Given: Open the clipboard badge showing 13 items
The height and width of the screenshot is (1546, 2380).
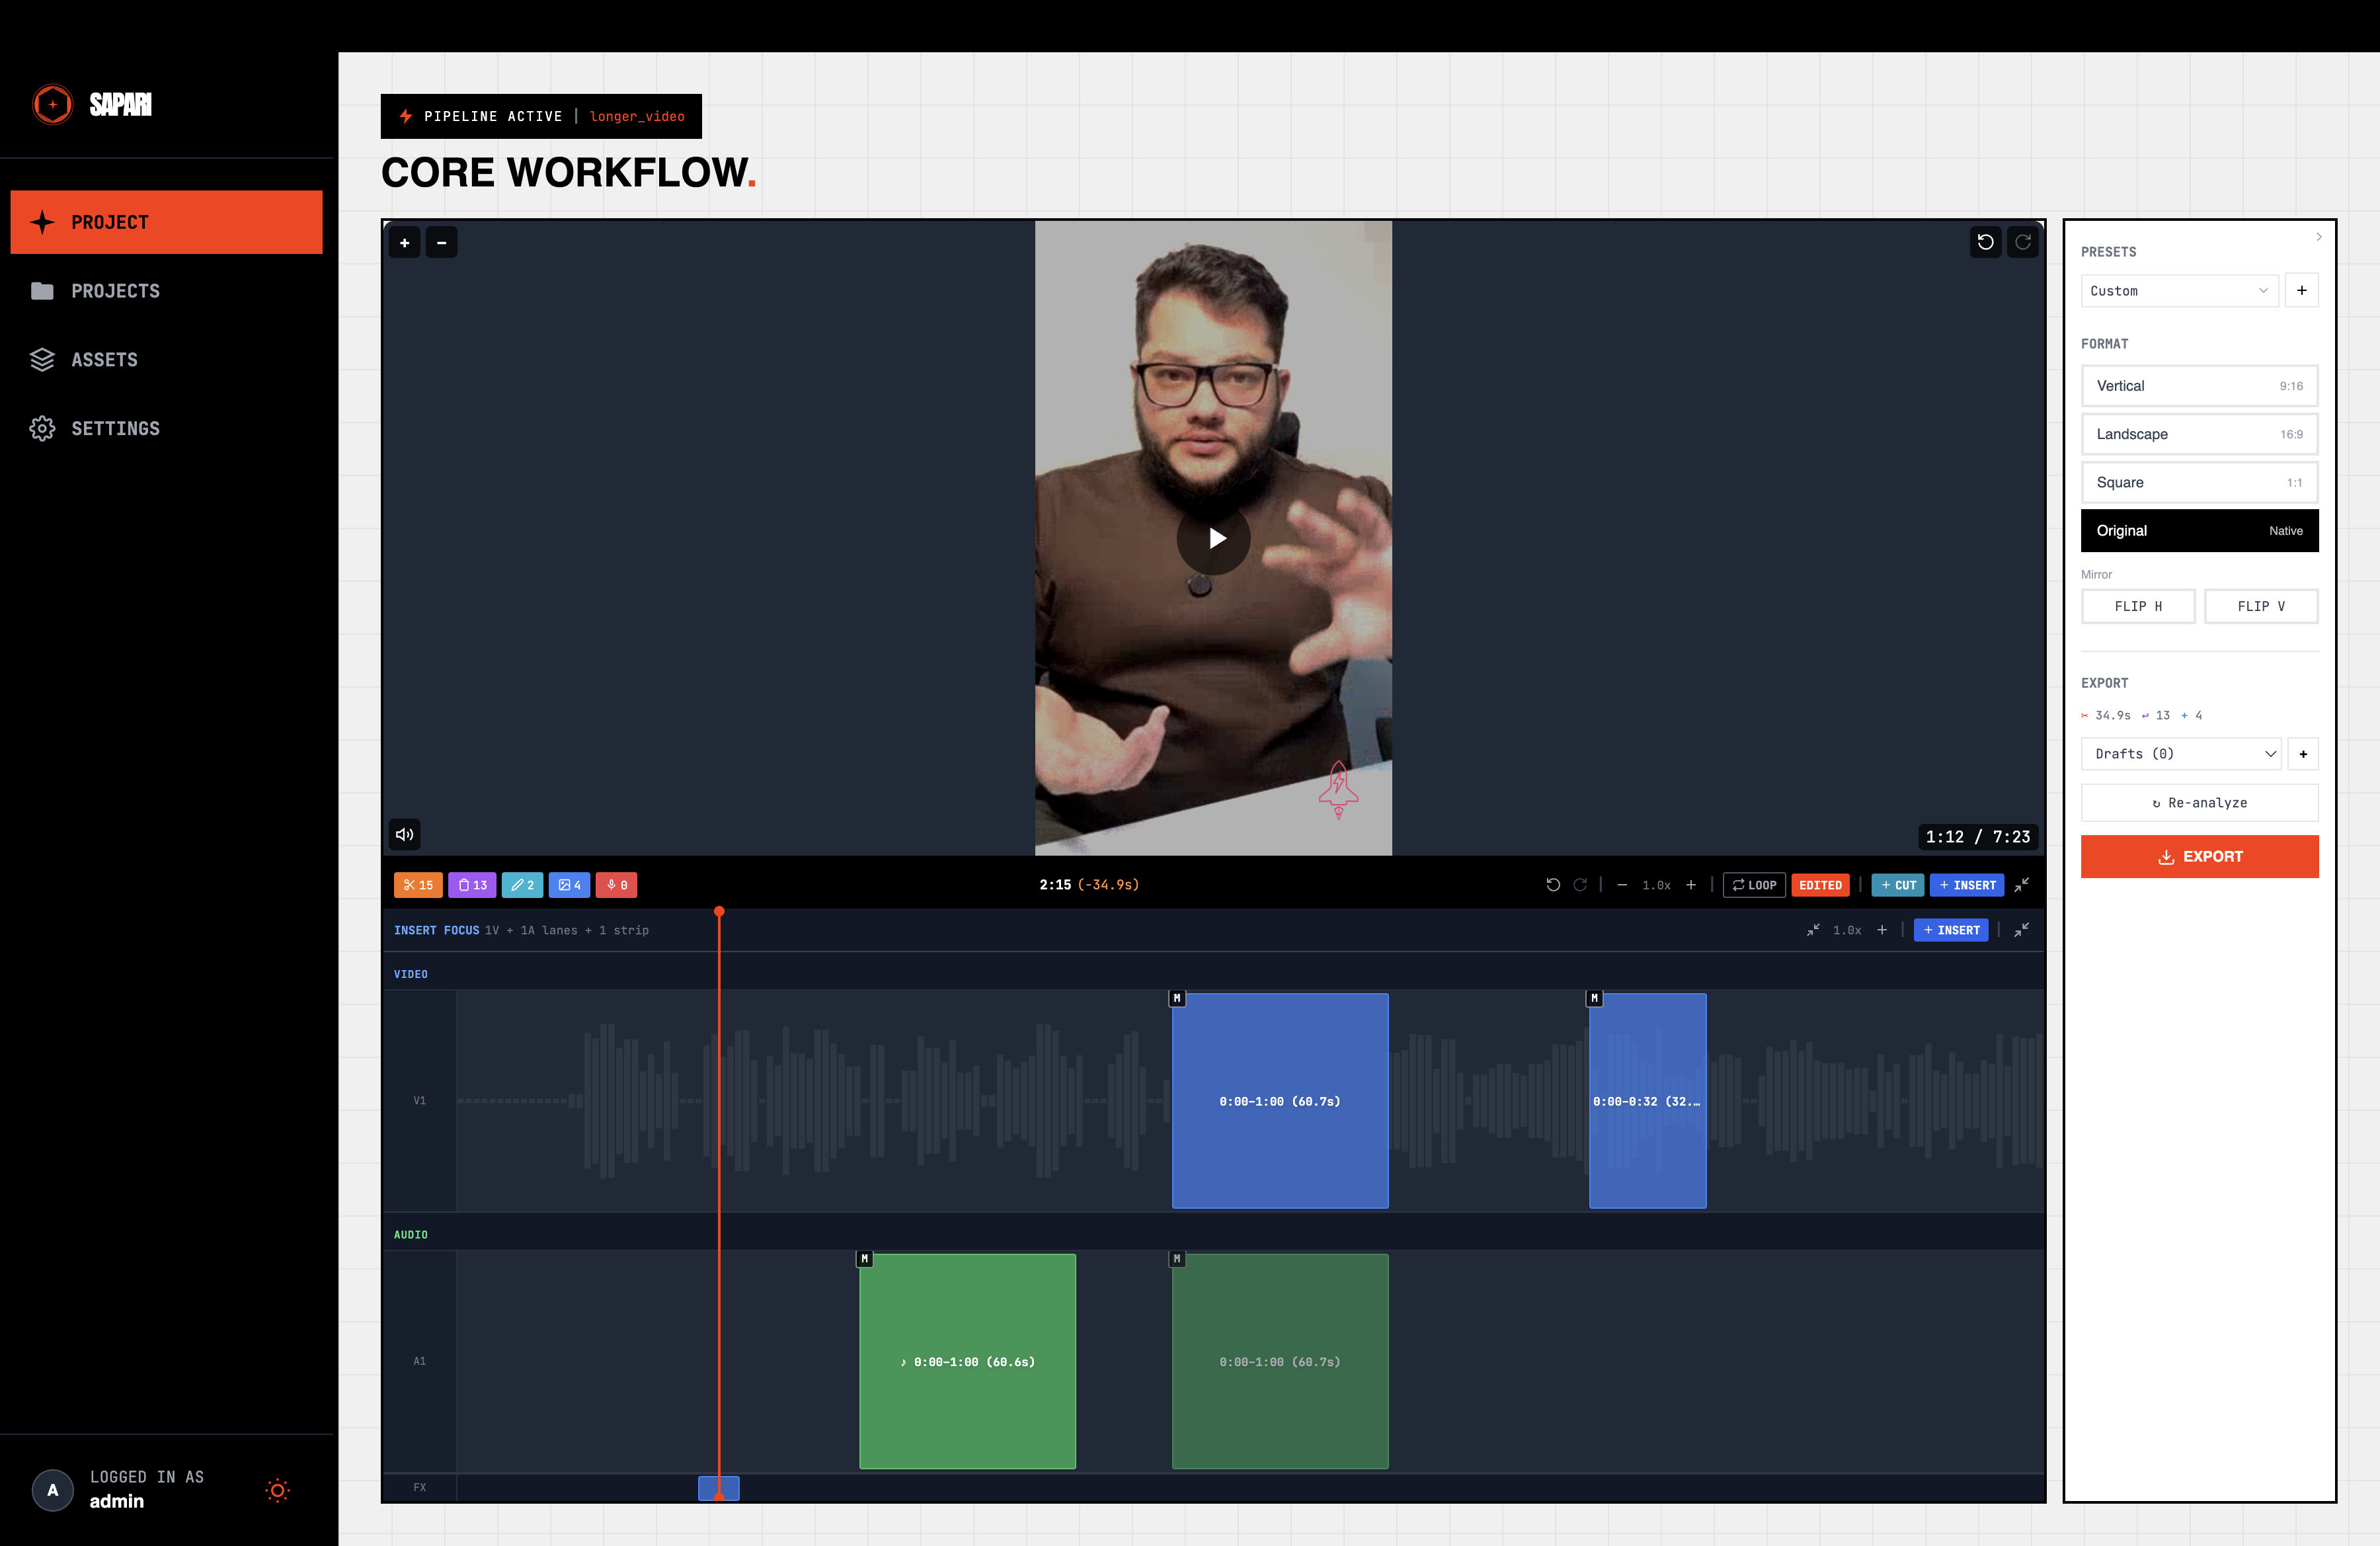Looking at the screenshot, I should pos(472,884).
